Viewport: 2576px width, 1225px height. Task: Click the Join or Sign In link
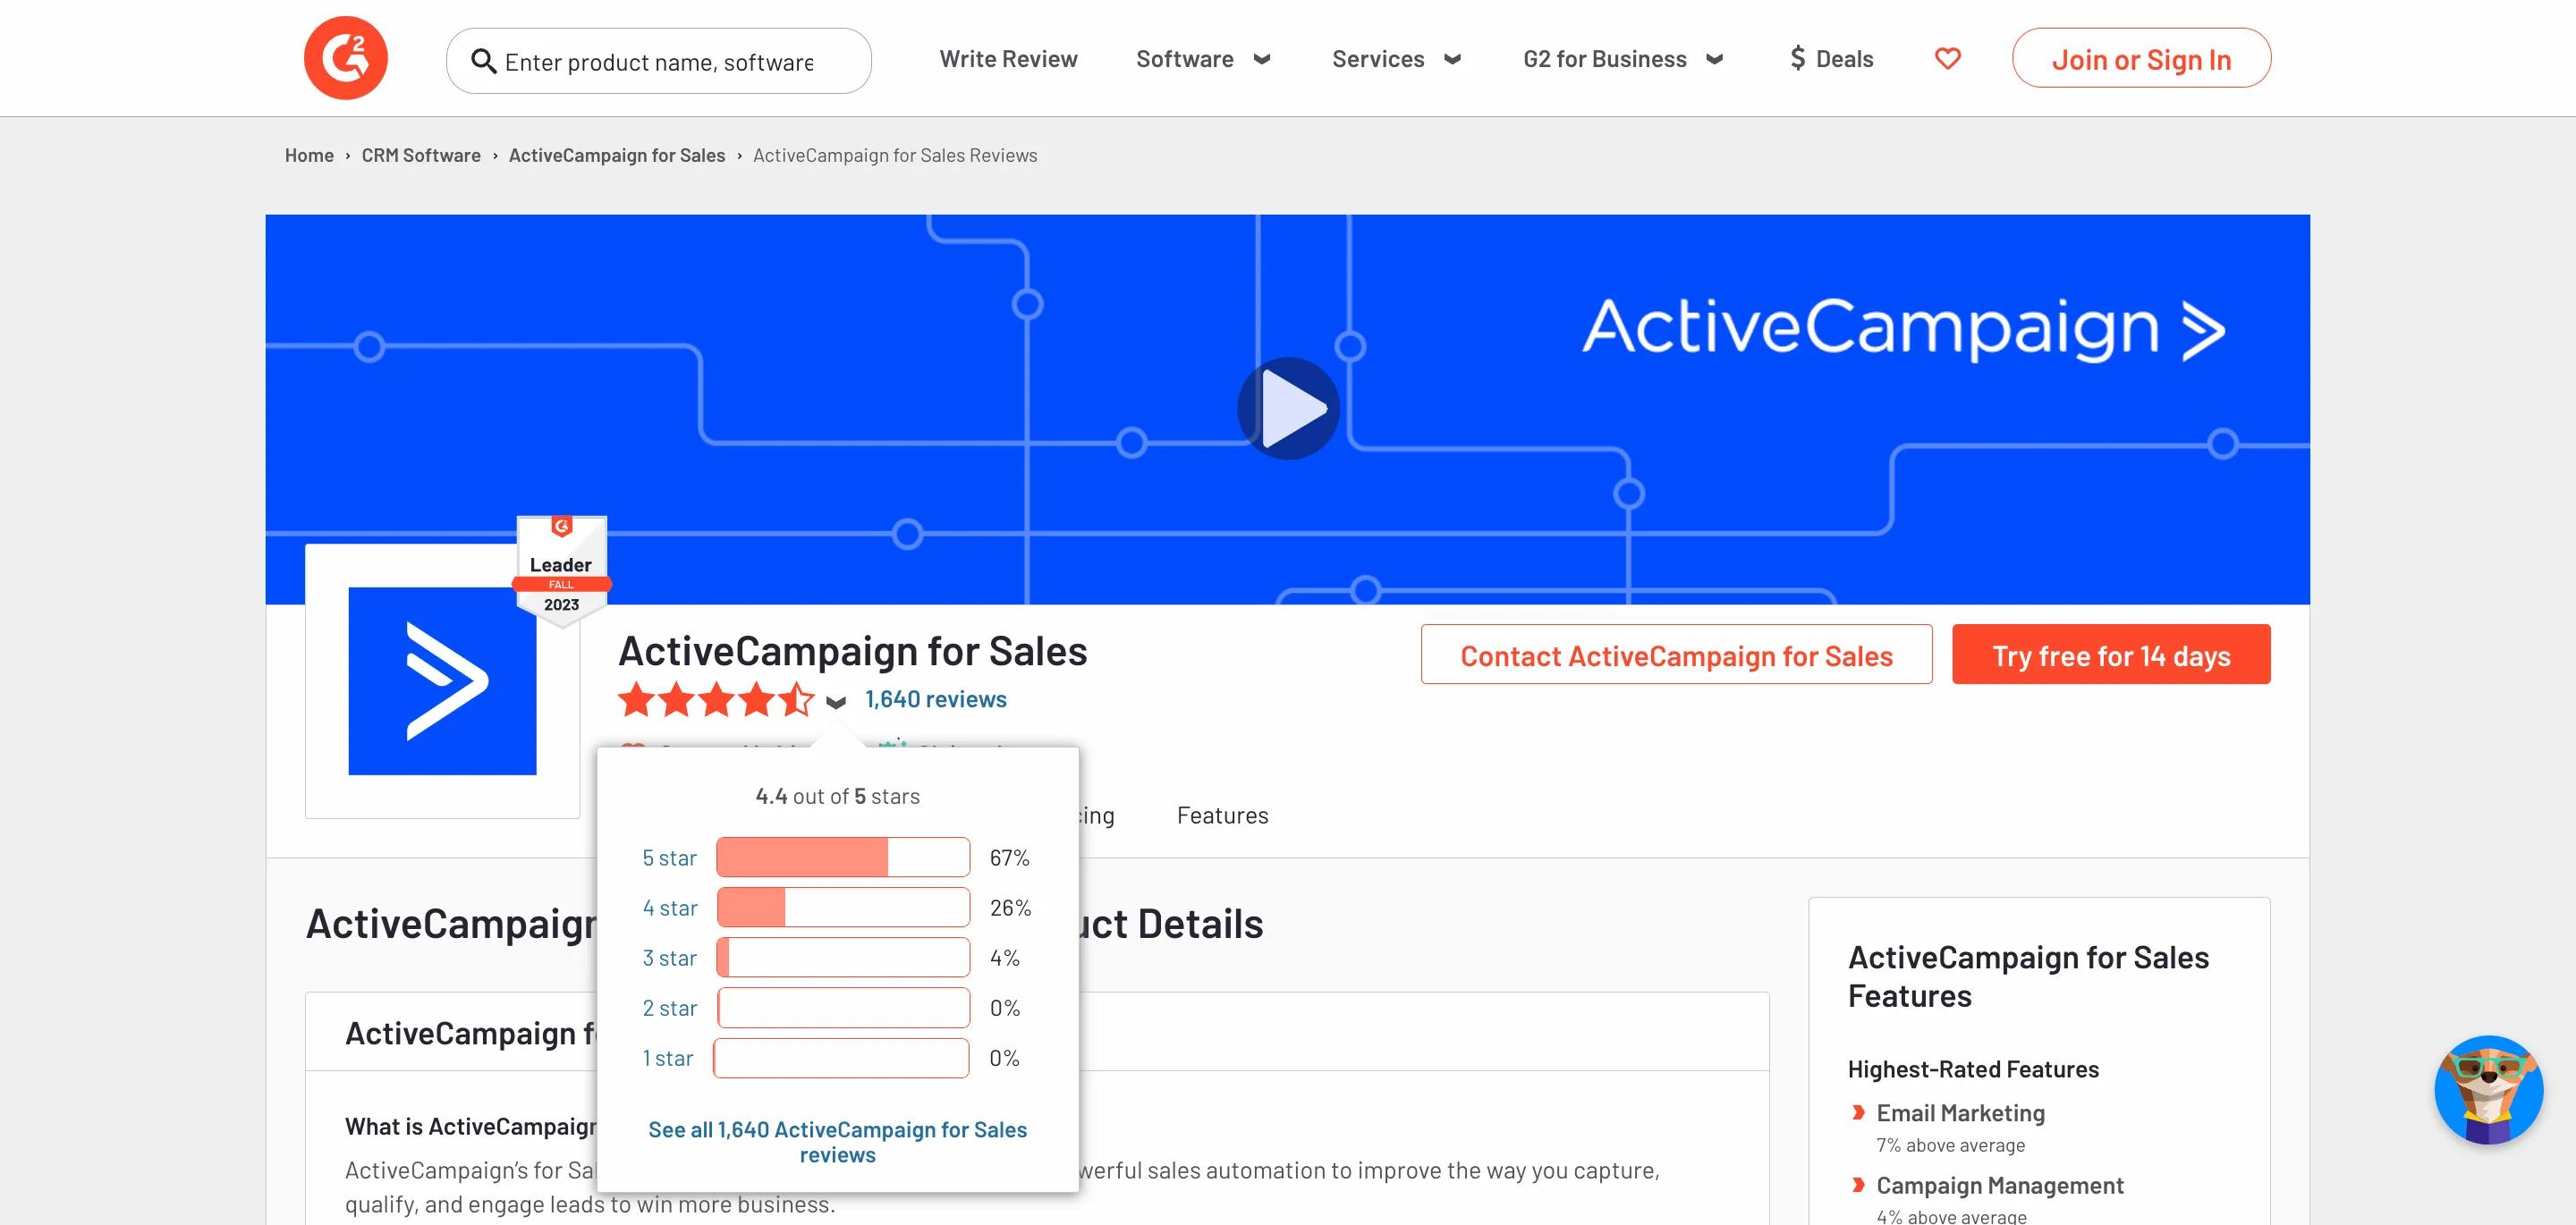coord(2140,59)
